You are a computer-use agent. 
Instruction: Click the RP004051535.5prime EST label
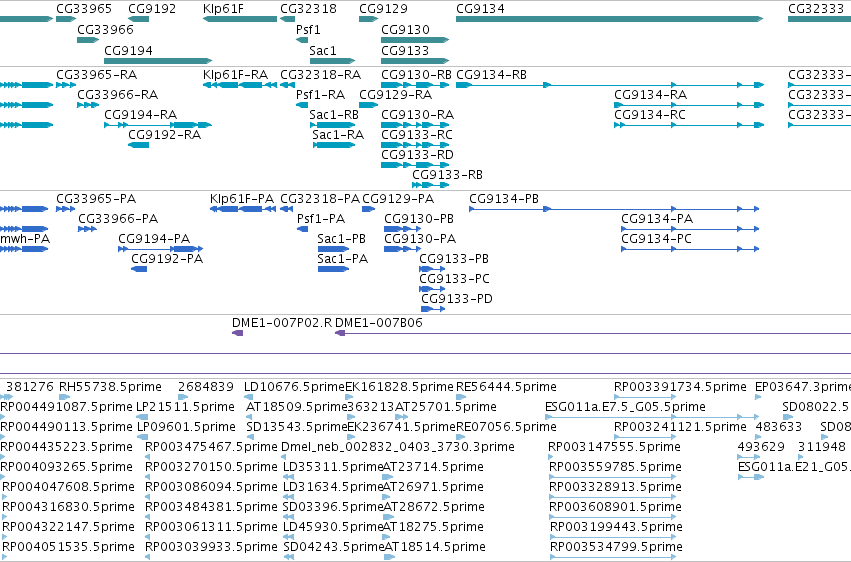[x=68, y=547]
